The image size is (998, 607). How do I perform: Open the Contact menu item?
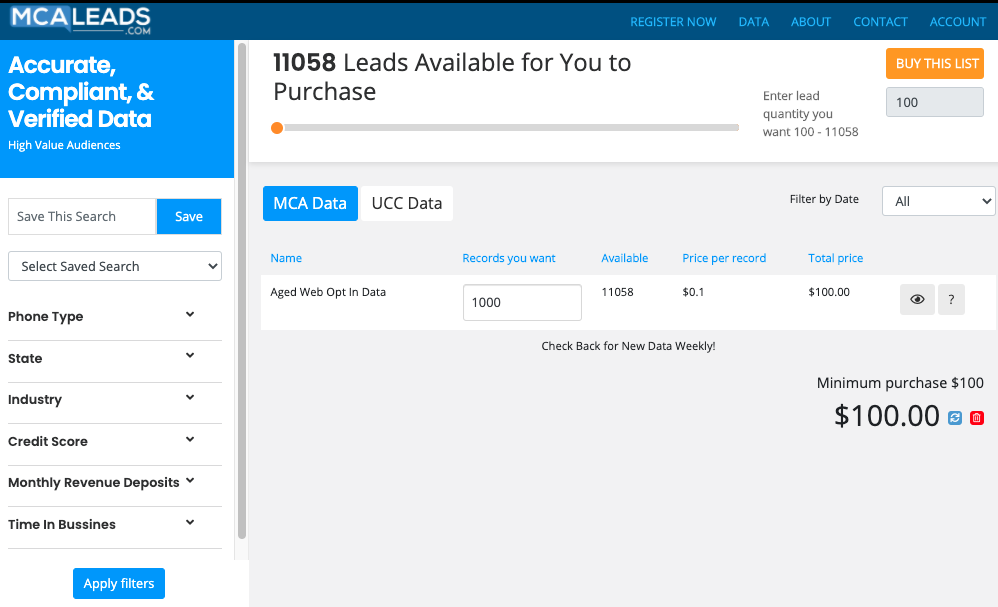[x=880, y=22]
